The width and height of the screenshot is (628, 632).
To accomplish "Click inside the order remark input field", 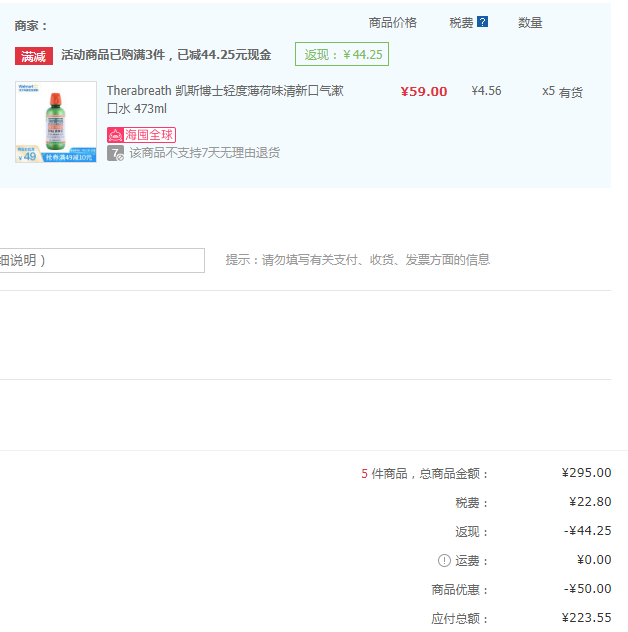I will [x=102, y=260].
